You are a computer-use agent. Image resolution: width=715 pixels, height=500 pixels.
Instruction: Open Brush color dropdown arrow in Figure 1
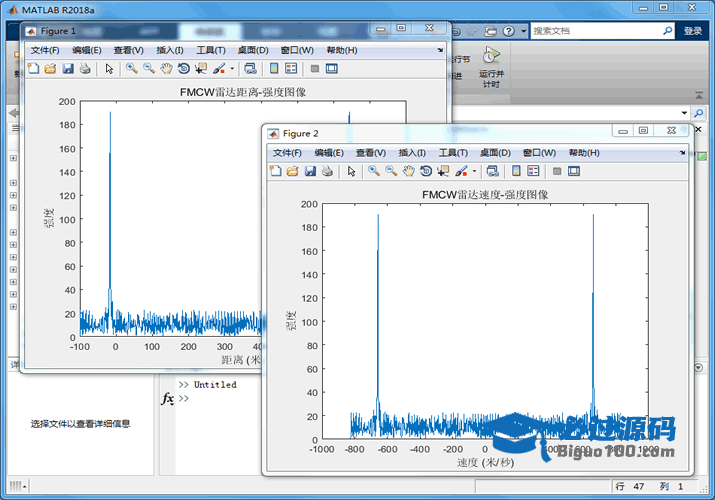pos(232,69)
